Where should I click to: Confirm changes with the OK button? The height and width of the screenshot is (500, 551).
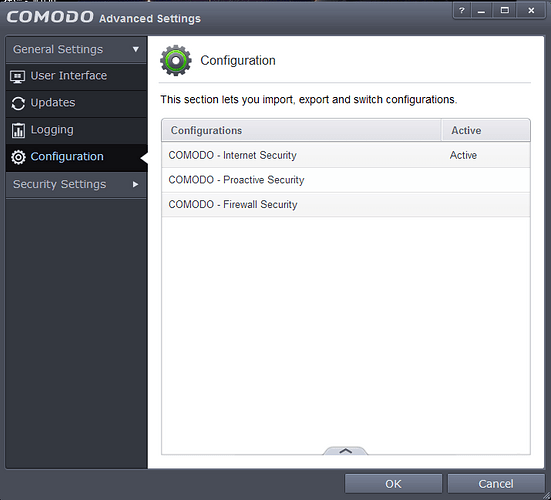393,483
